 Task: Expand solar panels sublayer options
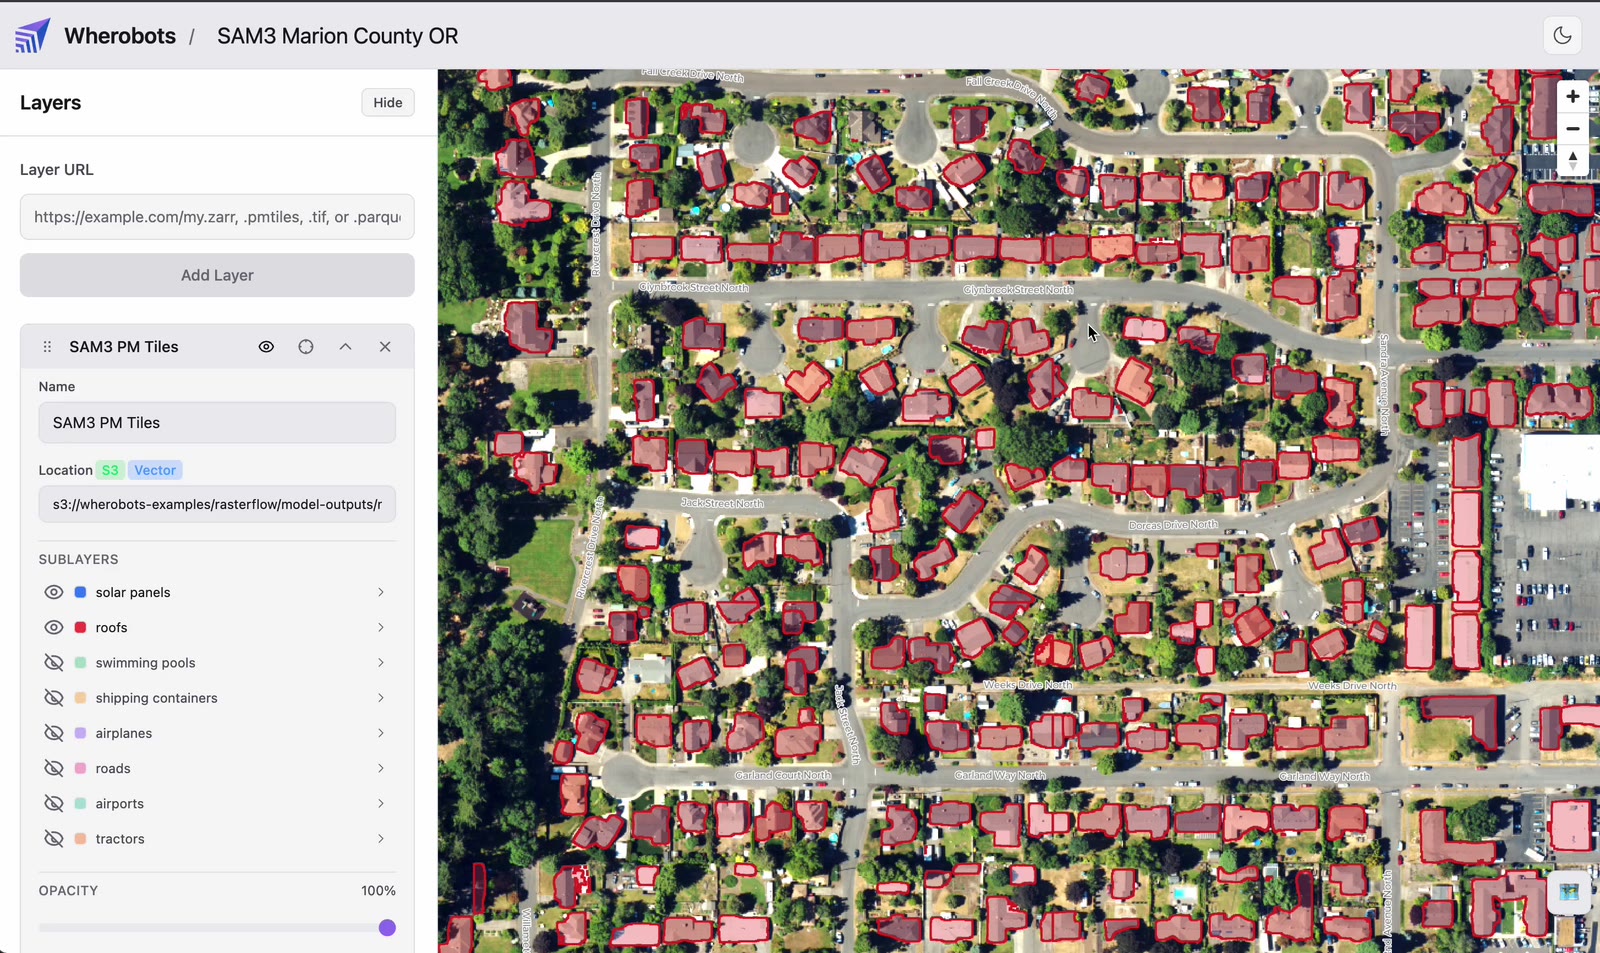click(x=381, y=592)
